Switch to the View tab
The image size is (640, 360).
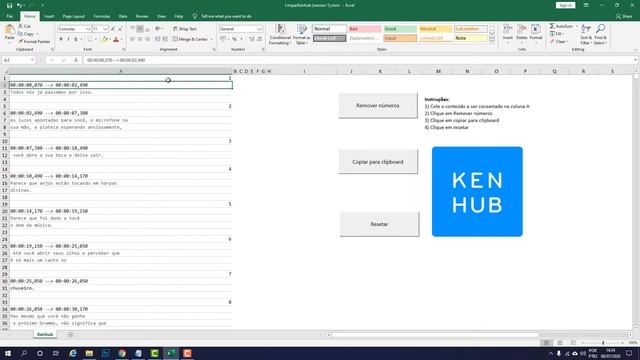pos(161,16)
